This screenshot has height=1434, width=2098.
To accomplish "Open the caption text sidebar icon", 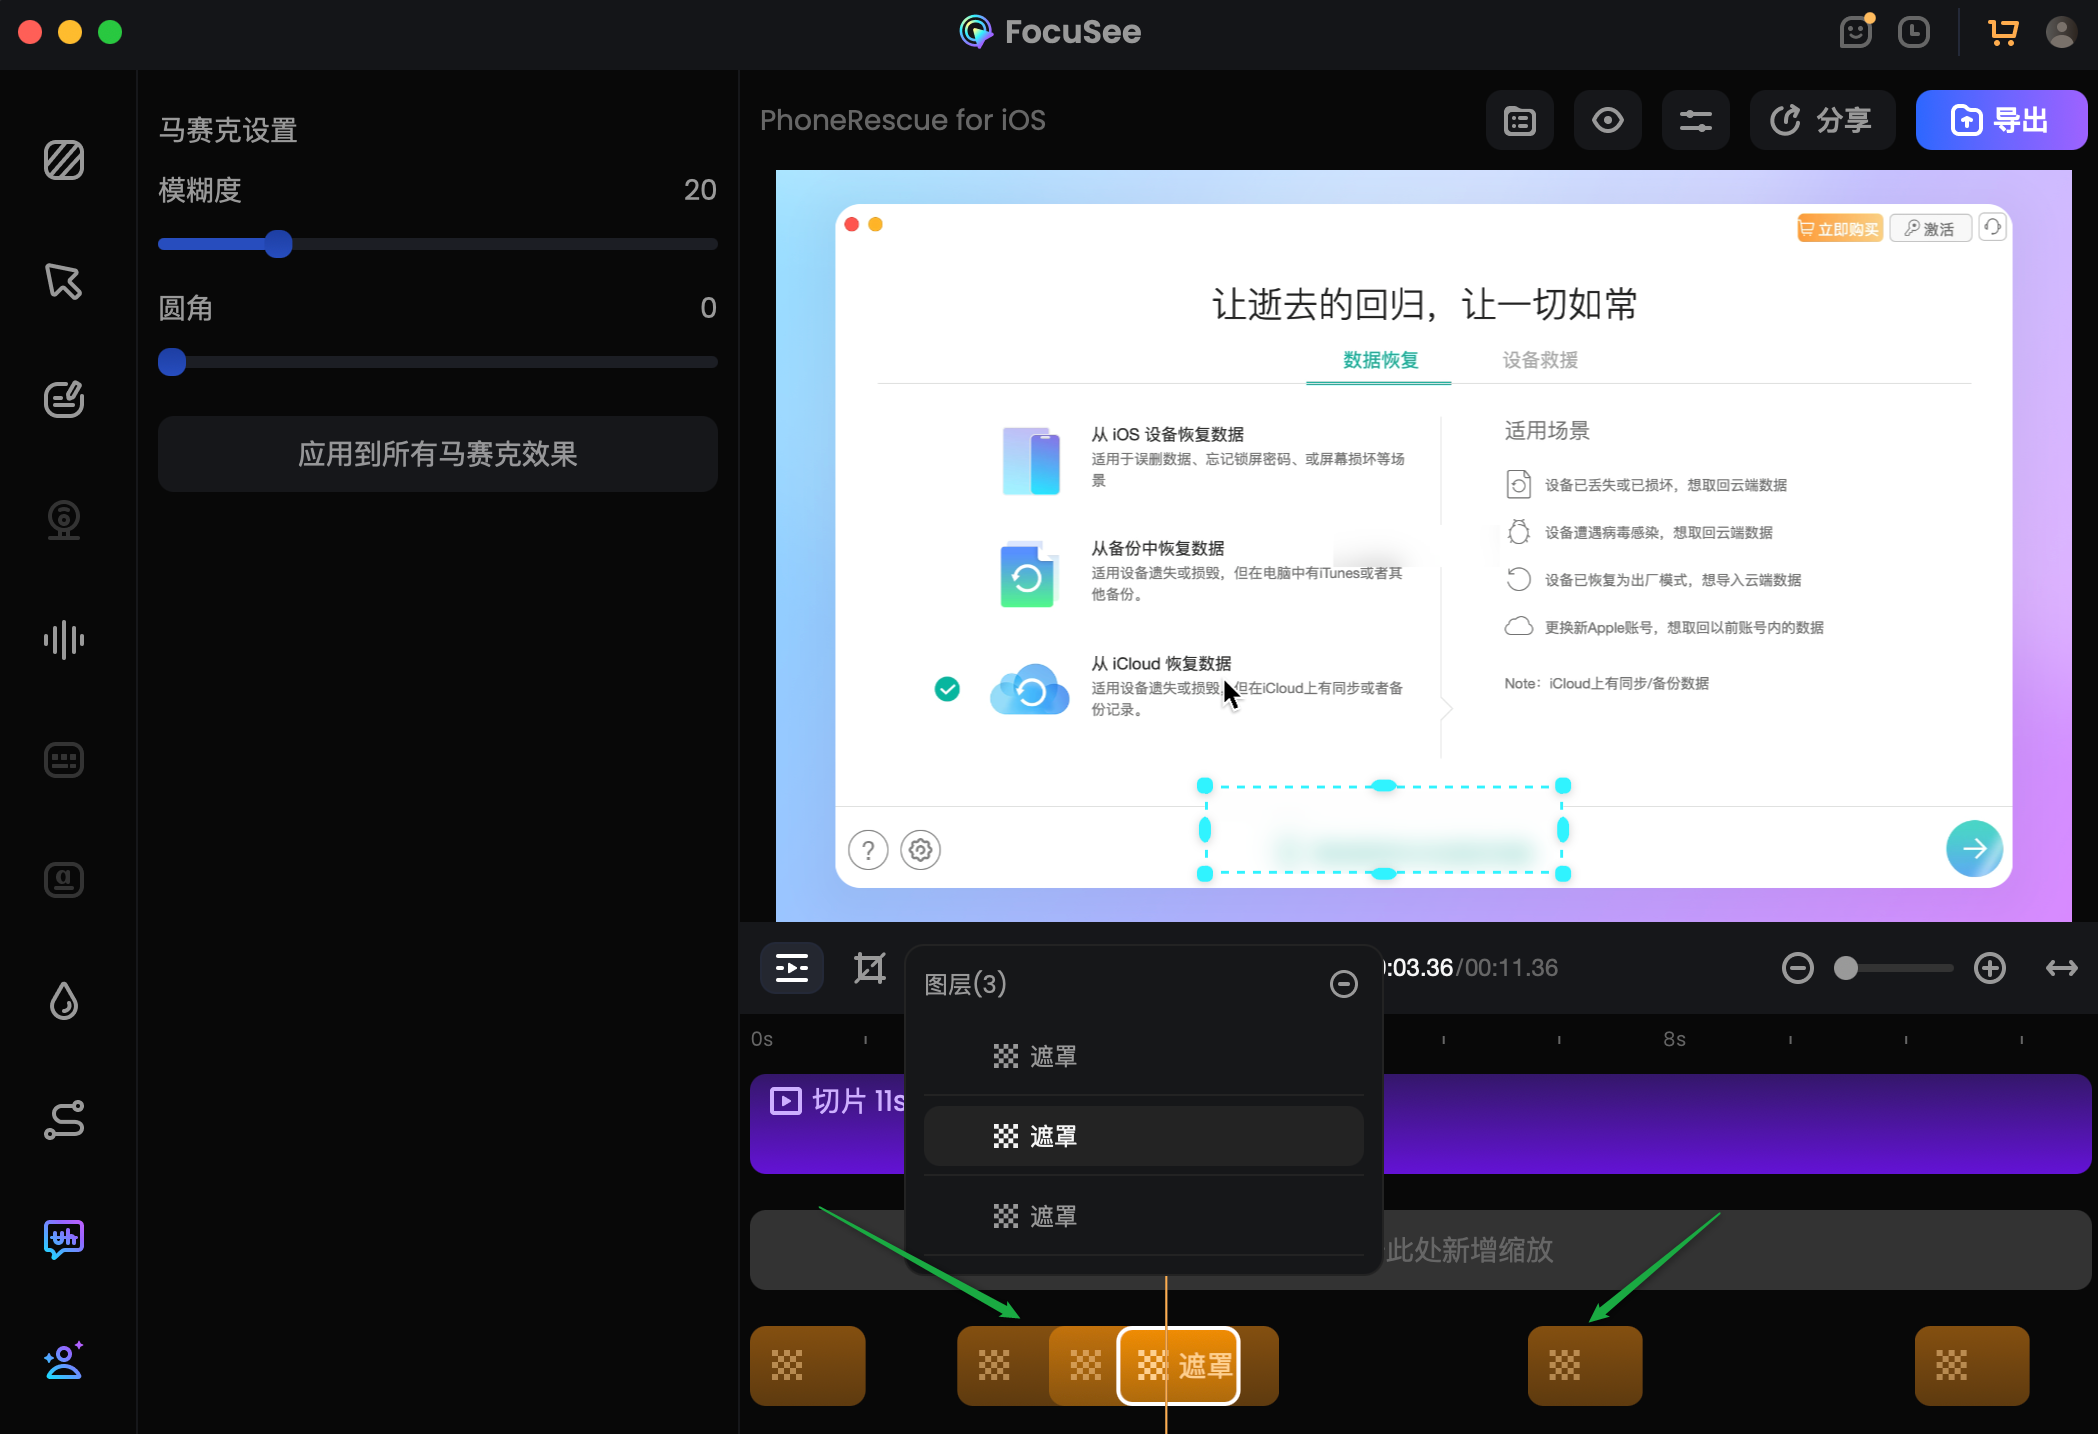I will [x=64, y=880].
